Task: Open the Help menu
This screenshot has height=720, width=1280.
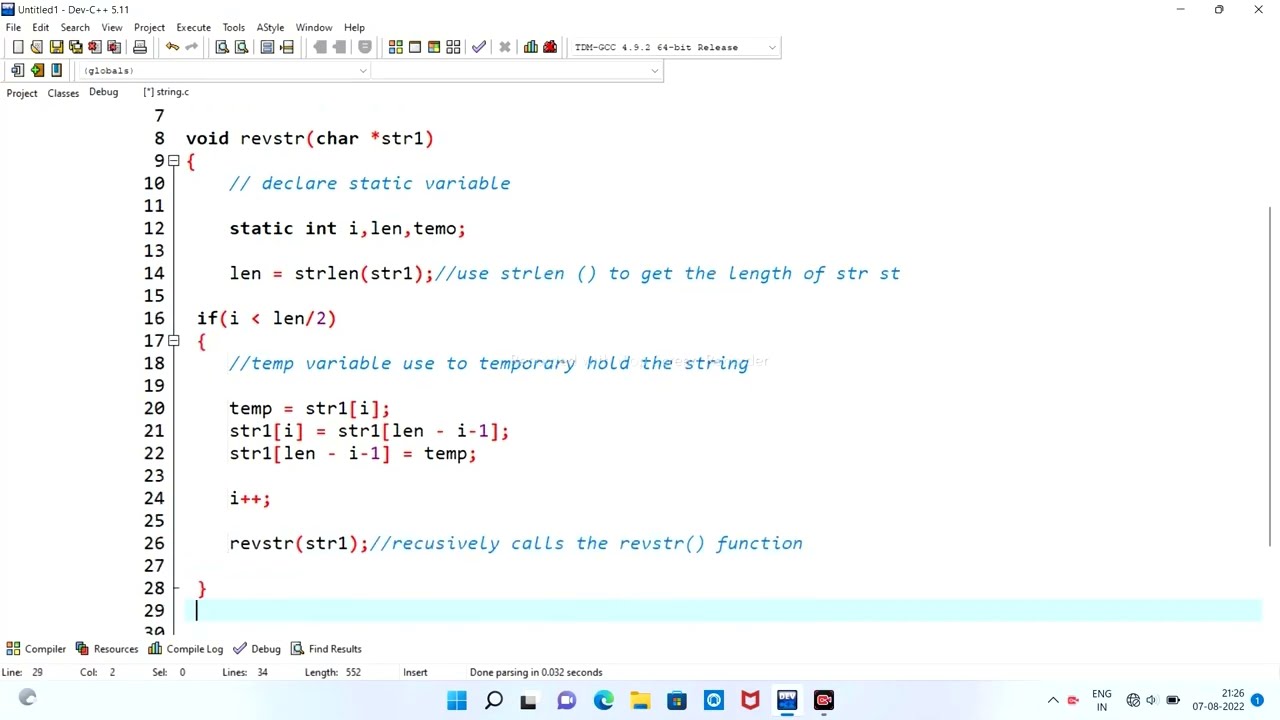Action: click(354, 27)
